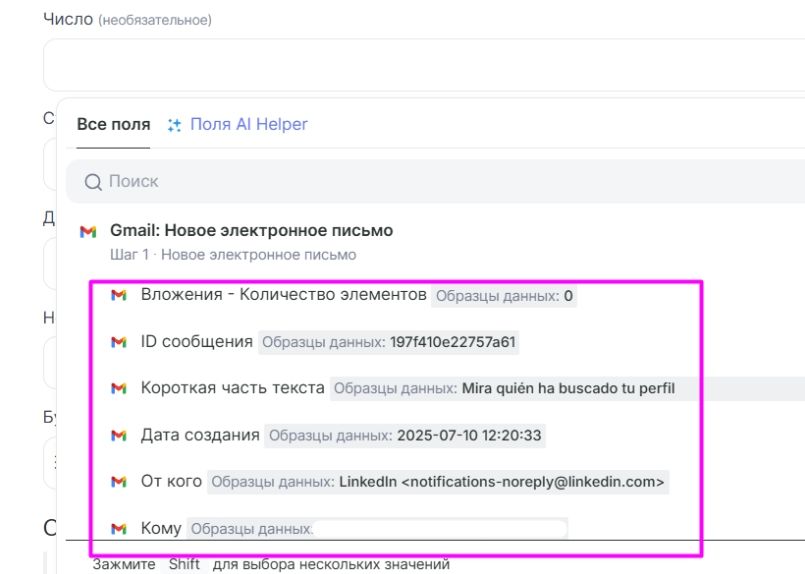Collapse the Gmail: Новое электронное письмо group
The width and height of the screenshot is (805, 574).
[x=251, y=231]
